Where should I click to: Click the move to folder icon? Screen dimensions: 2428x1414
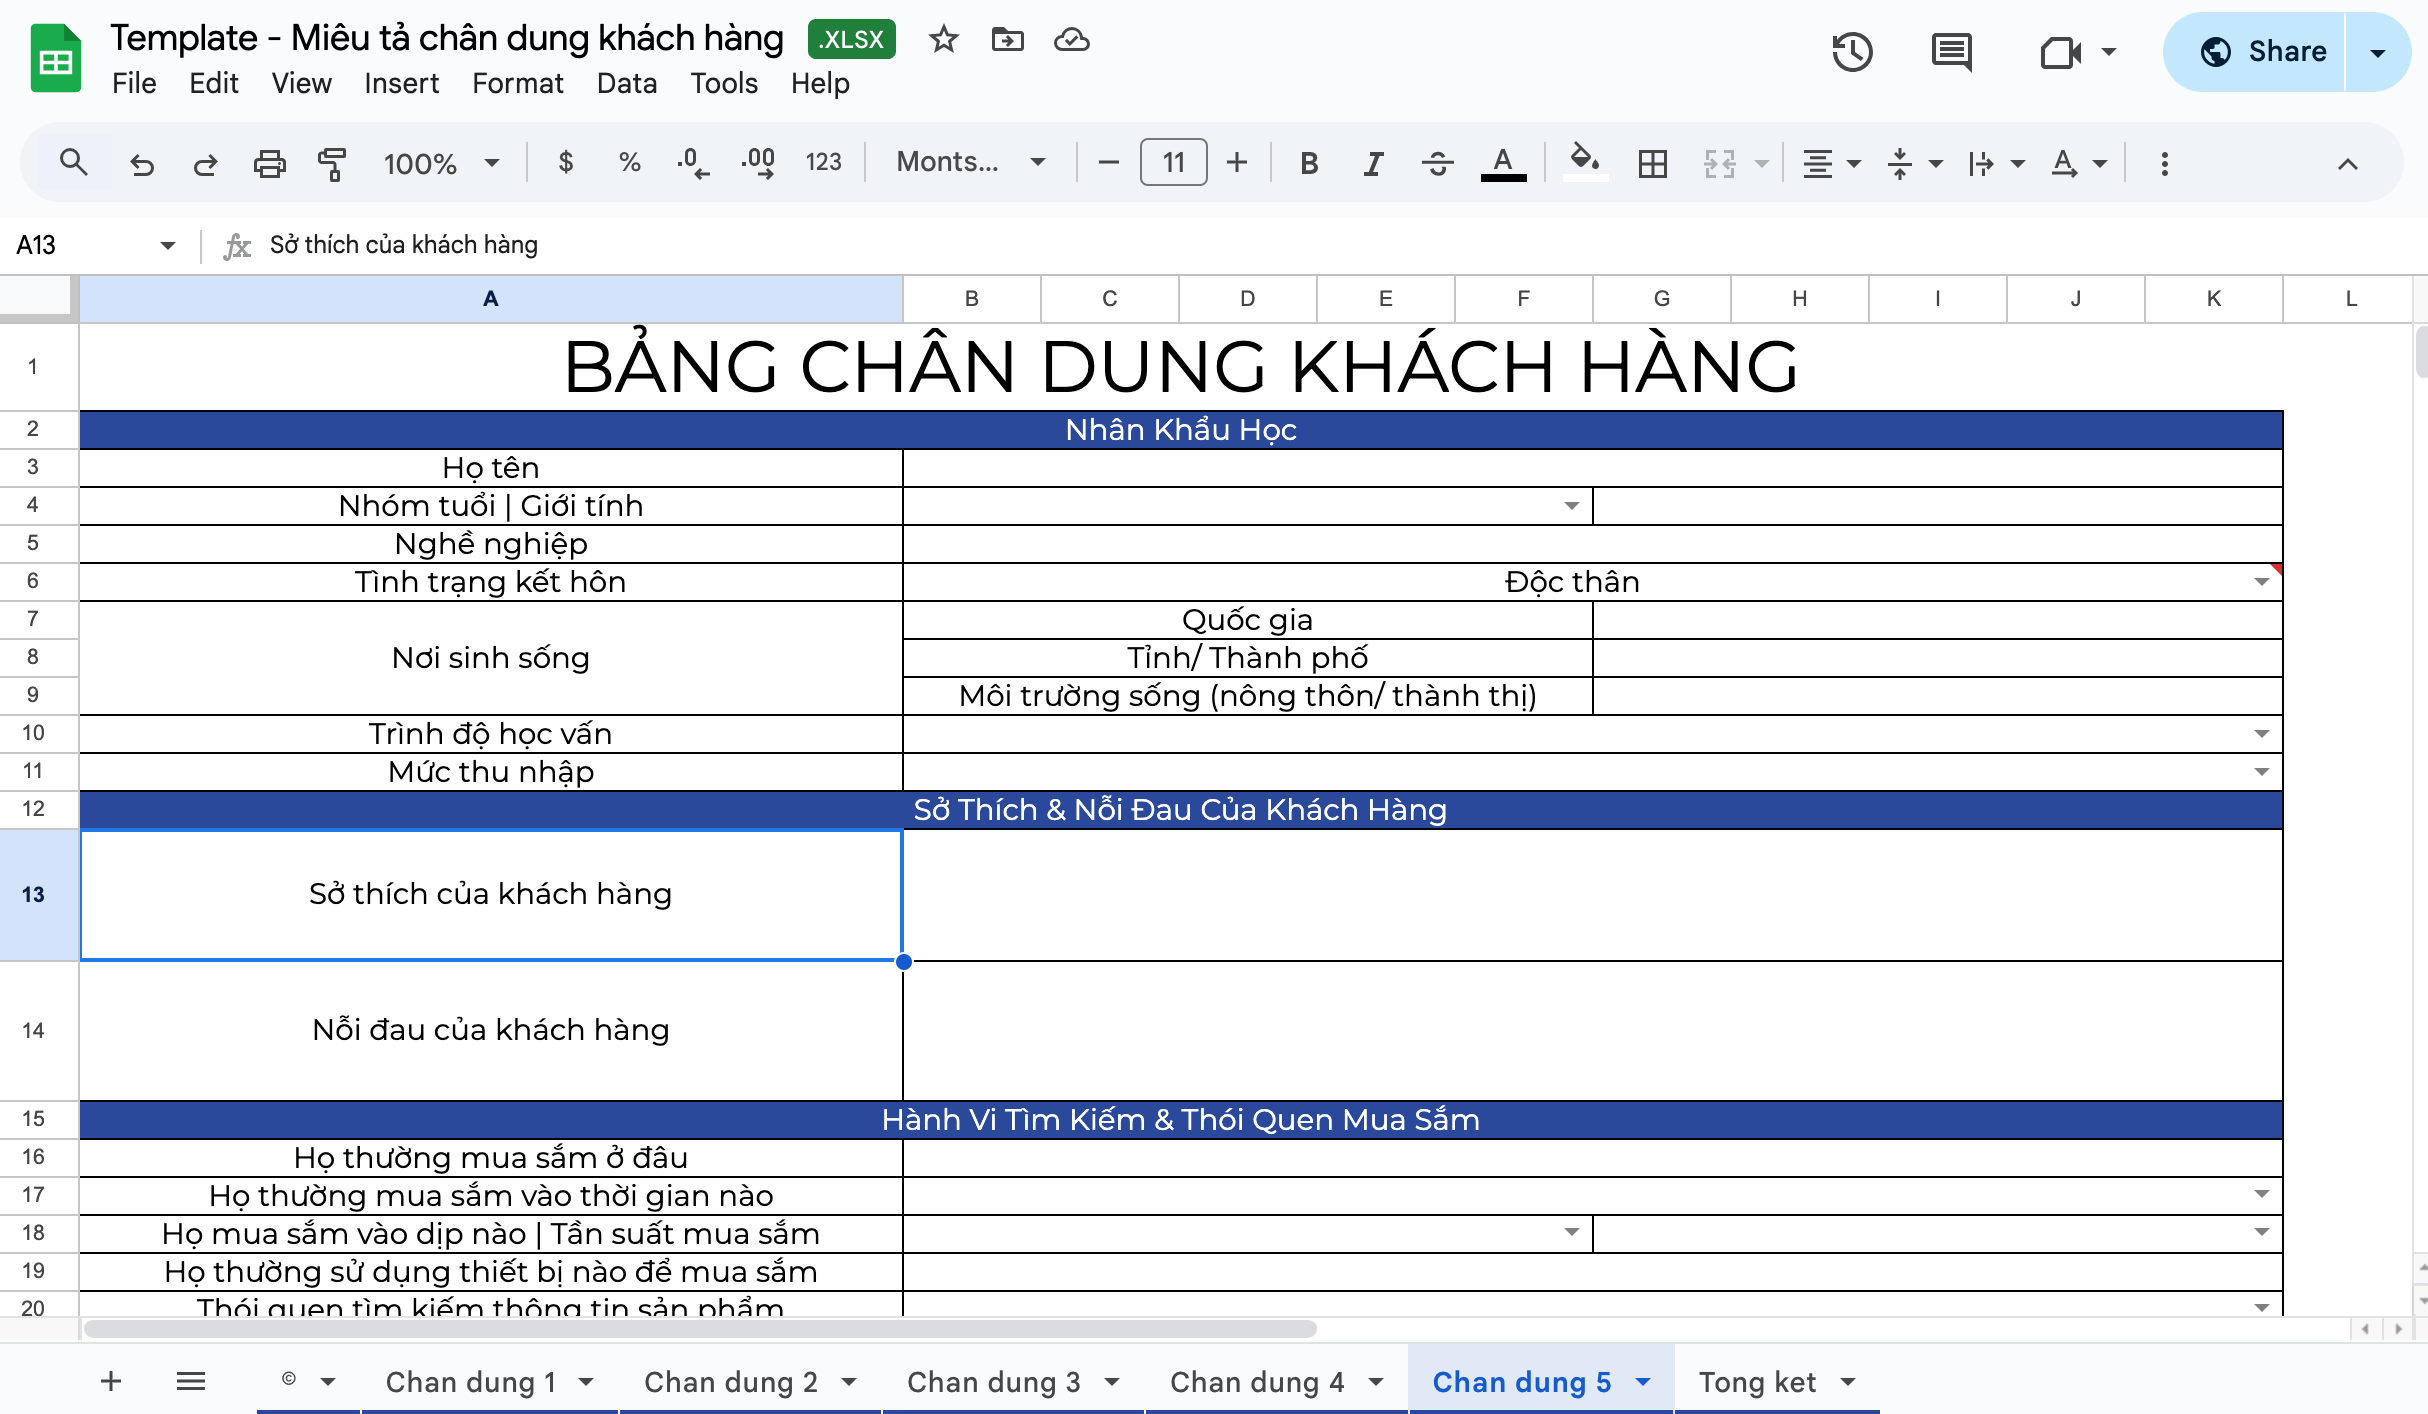[x=1007, y=40]
